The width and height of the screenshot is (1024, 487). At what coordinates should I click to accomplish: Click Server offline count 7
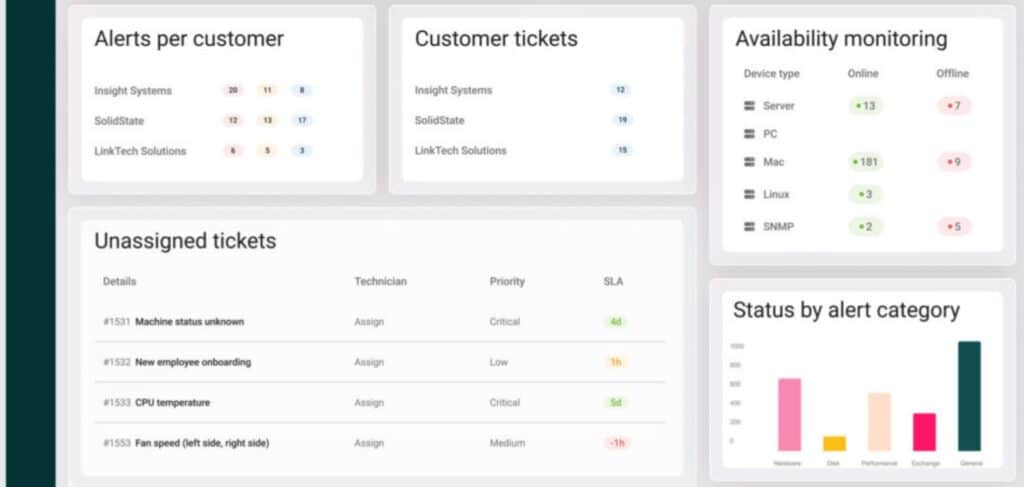(954, 106)
